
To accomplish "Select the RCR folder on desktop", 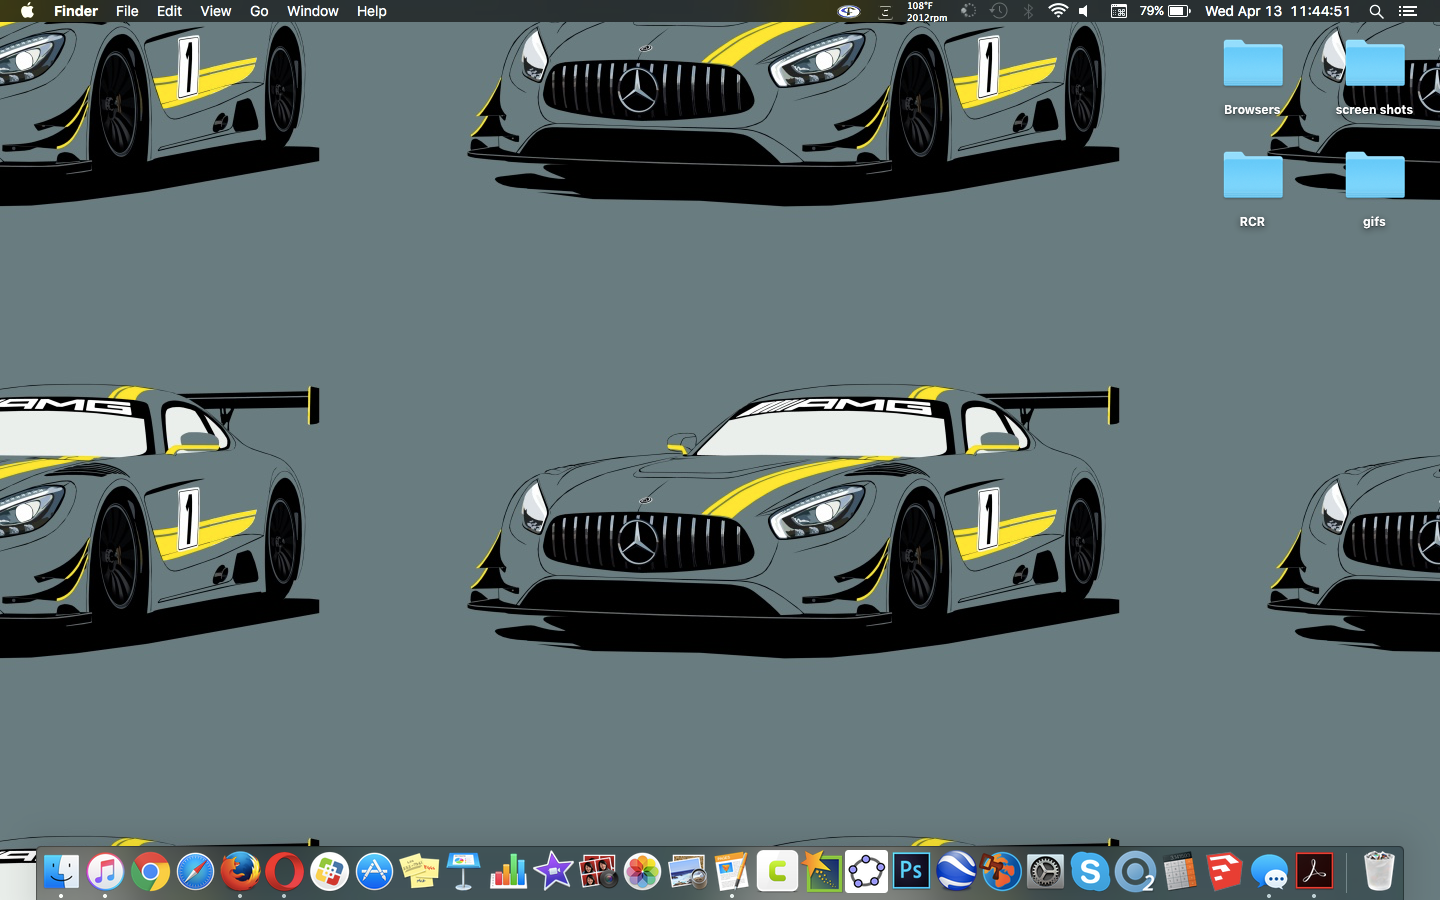I will [1252, 189].
